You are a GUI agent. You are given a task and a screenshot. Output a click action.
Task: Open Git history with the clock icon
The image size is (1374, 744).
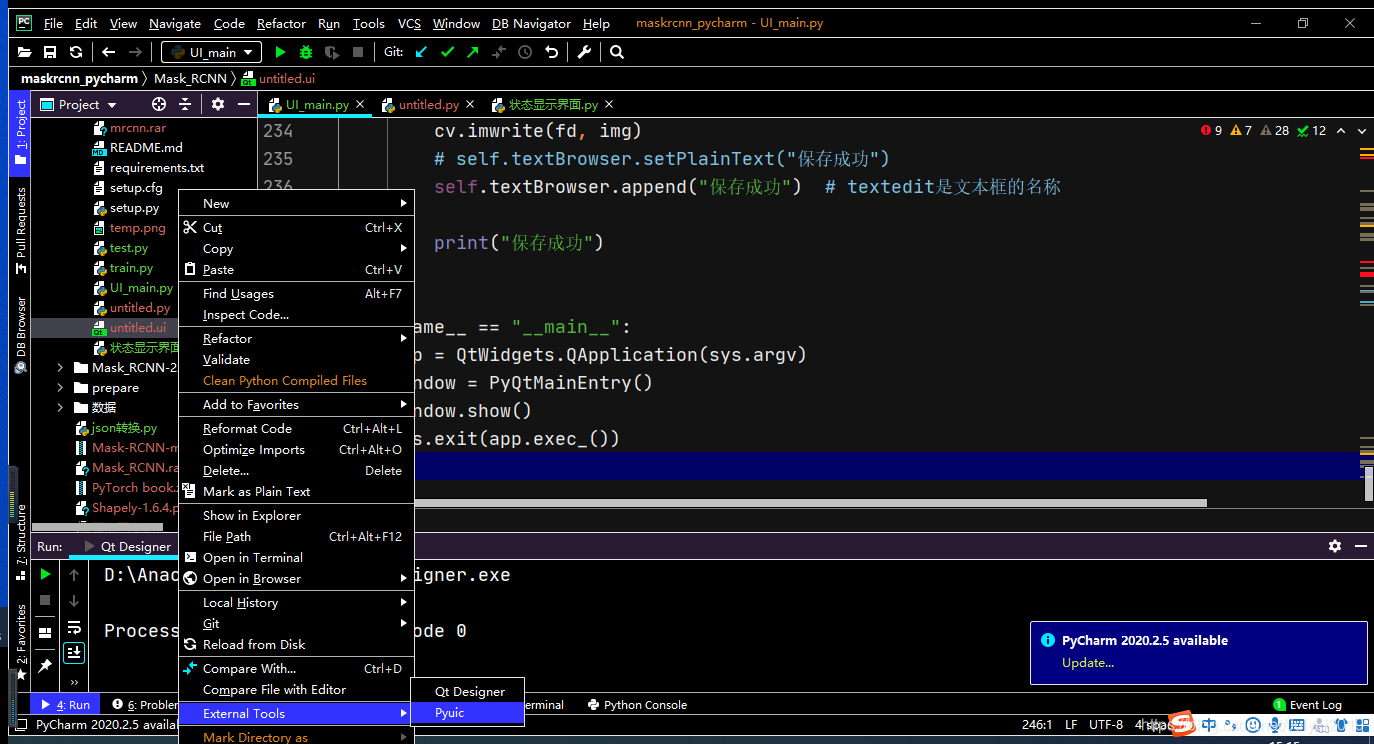(x=525, y=52)
